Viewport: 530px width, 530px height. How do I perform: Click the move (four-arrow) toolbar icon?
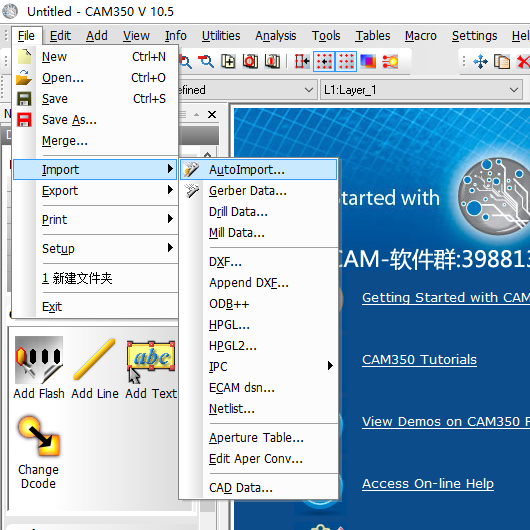pos(480,62)
